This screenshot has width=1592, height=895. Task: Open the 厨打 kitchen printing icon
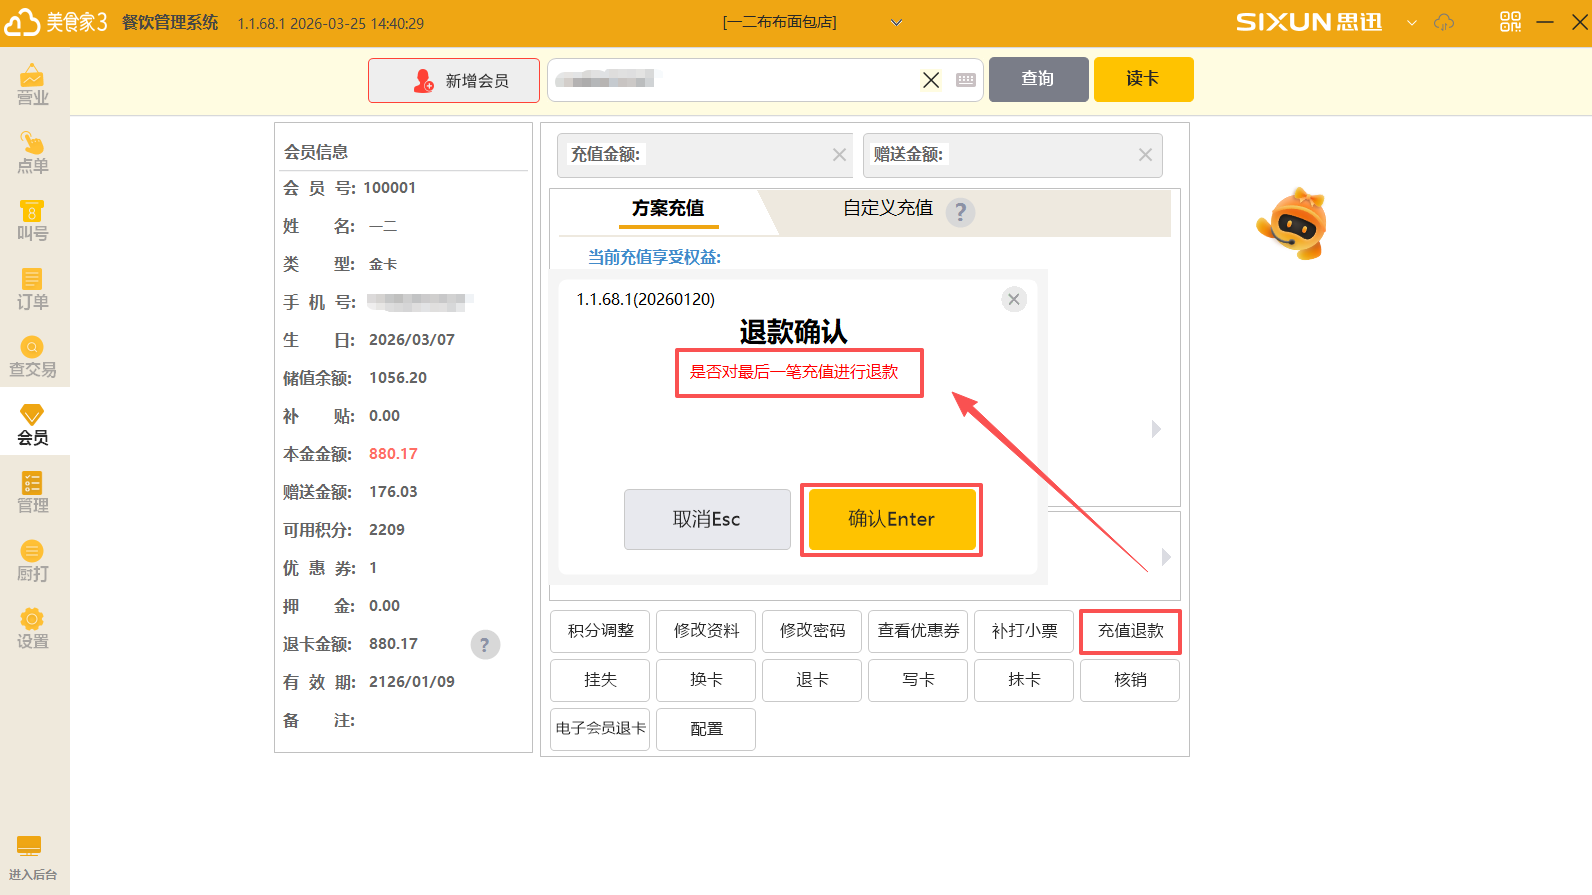(32, 560)
